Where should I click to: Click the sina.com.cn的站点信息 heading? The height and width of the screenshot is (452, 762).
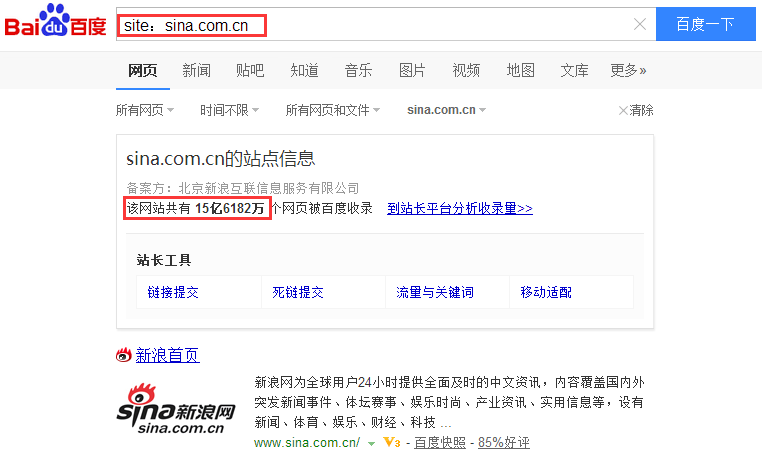221,158
